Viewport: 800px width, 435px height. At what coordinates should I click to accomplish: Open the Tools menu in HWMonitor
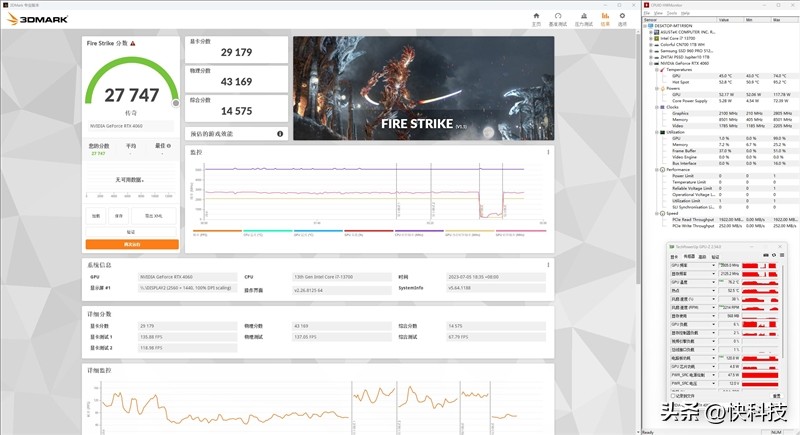pyautogui.click(x=672, y=13)
